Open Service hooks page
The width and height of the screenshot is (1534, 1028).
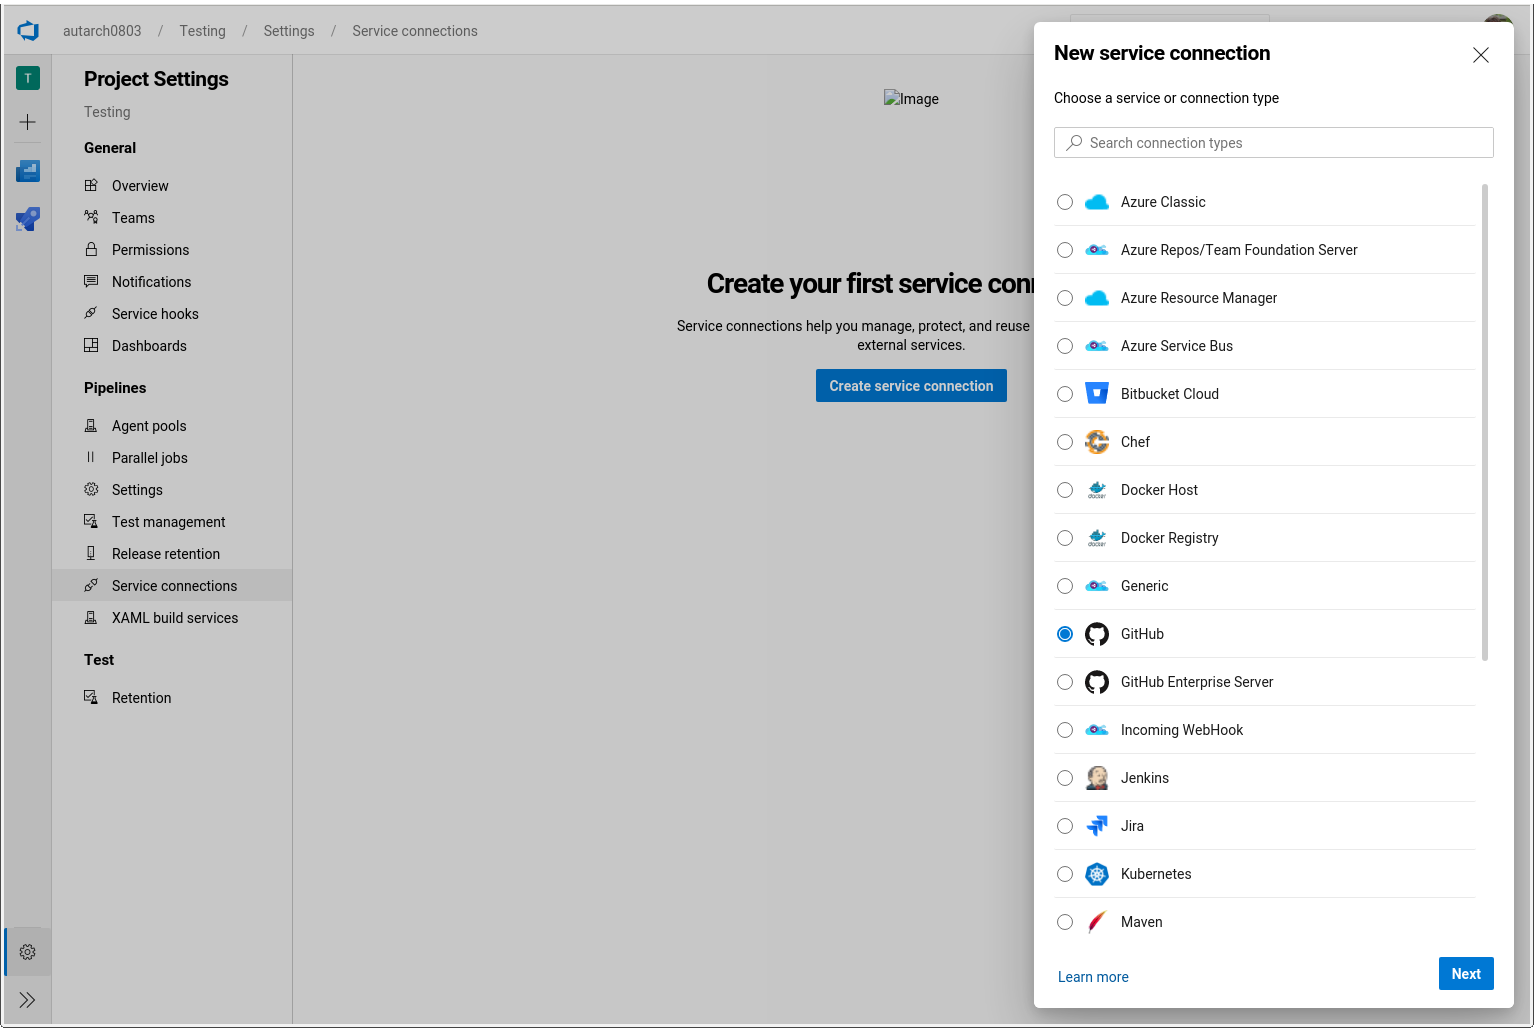[x=172, y=314]
